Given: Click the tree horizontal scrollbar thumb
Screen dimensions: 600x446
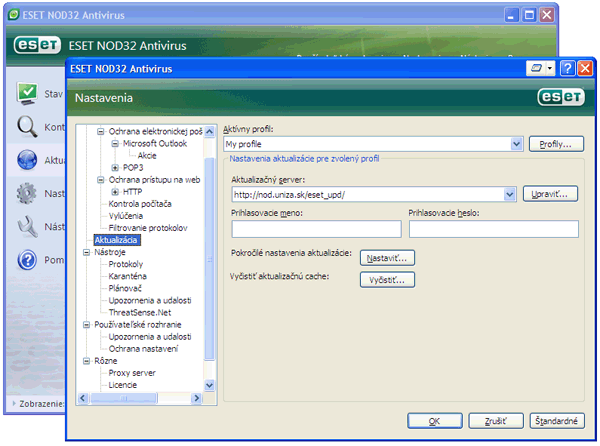Looking at the screenshot, I should pyautogui.click(x=124, y=398).
